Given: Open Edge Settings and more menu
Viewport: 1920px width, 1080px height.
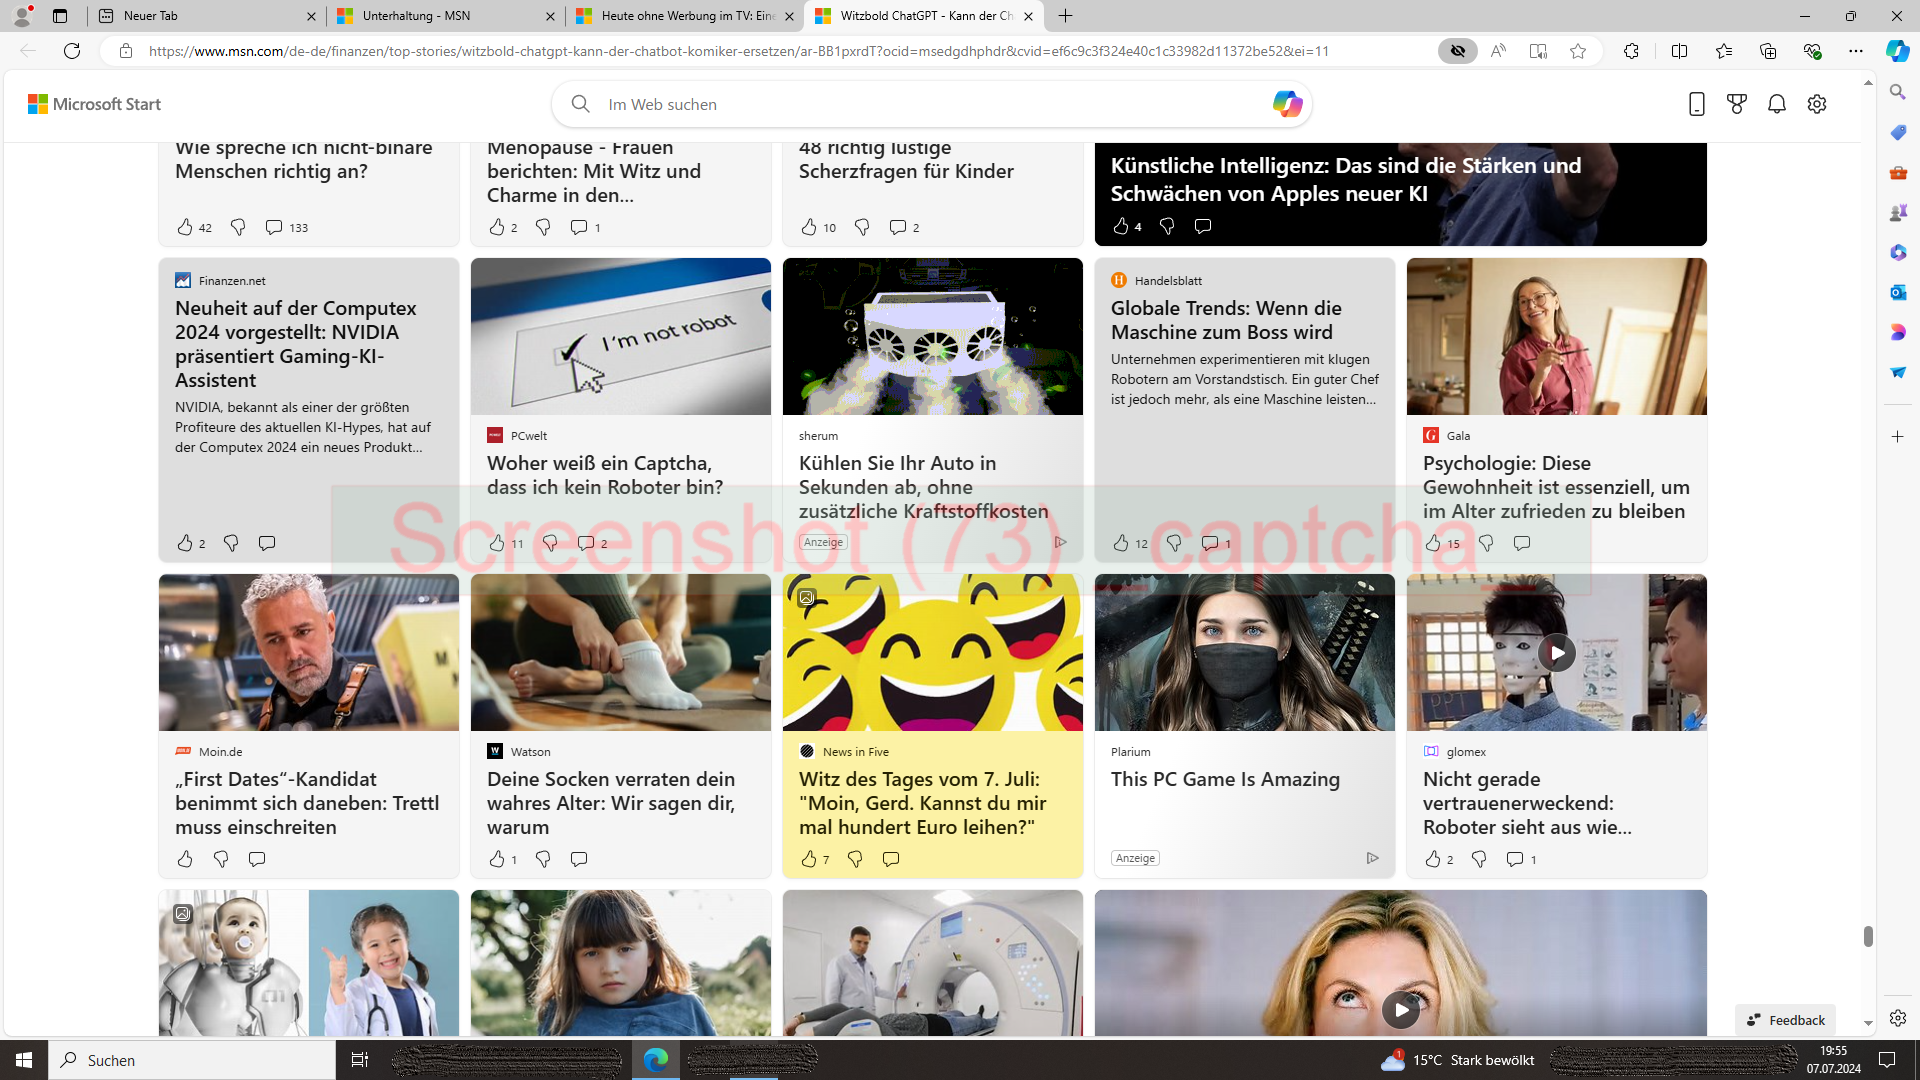Looking at the screenshot, I should [1856, 51].
